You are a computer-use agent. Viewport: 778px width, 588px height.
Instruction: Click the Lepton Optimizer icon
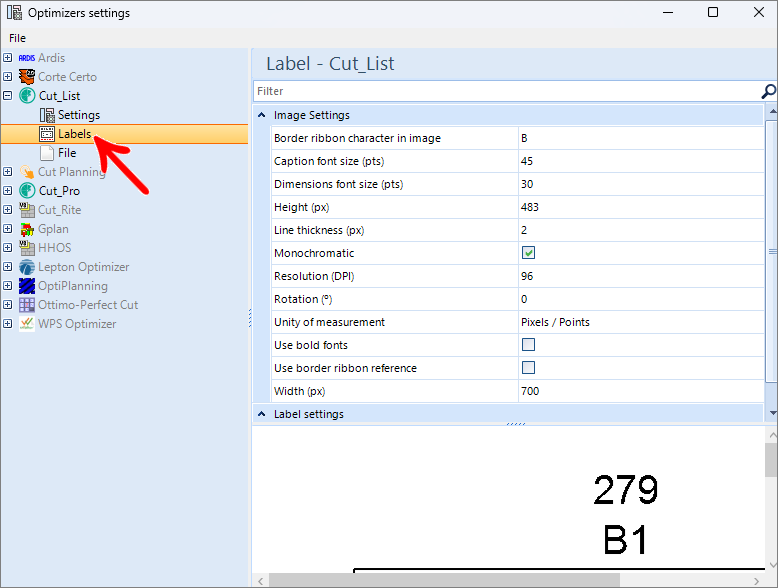pyautogui.click(x=27, y=267)
